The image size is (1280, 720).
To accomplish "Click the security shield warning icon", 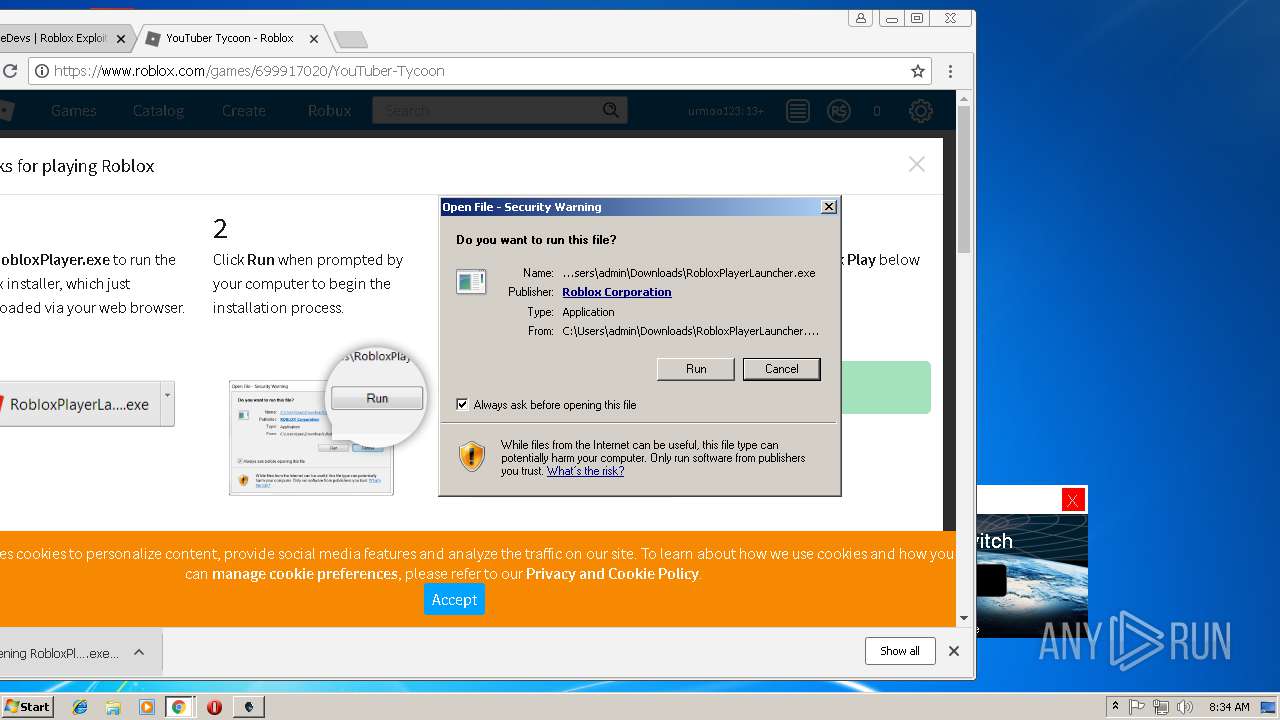I will pos(472,457).
